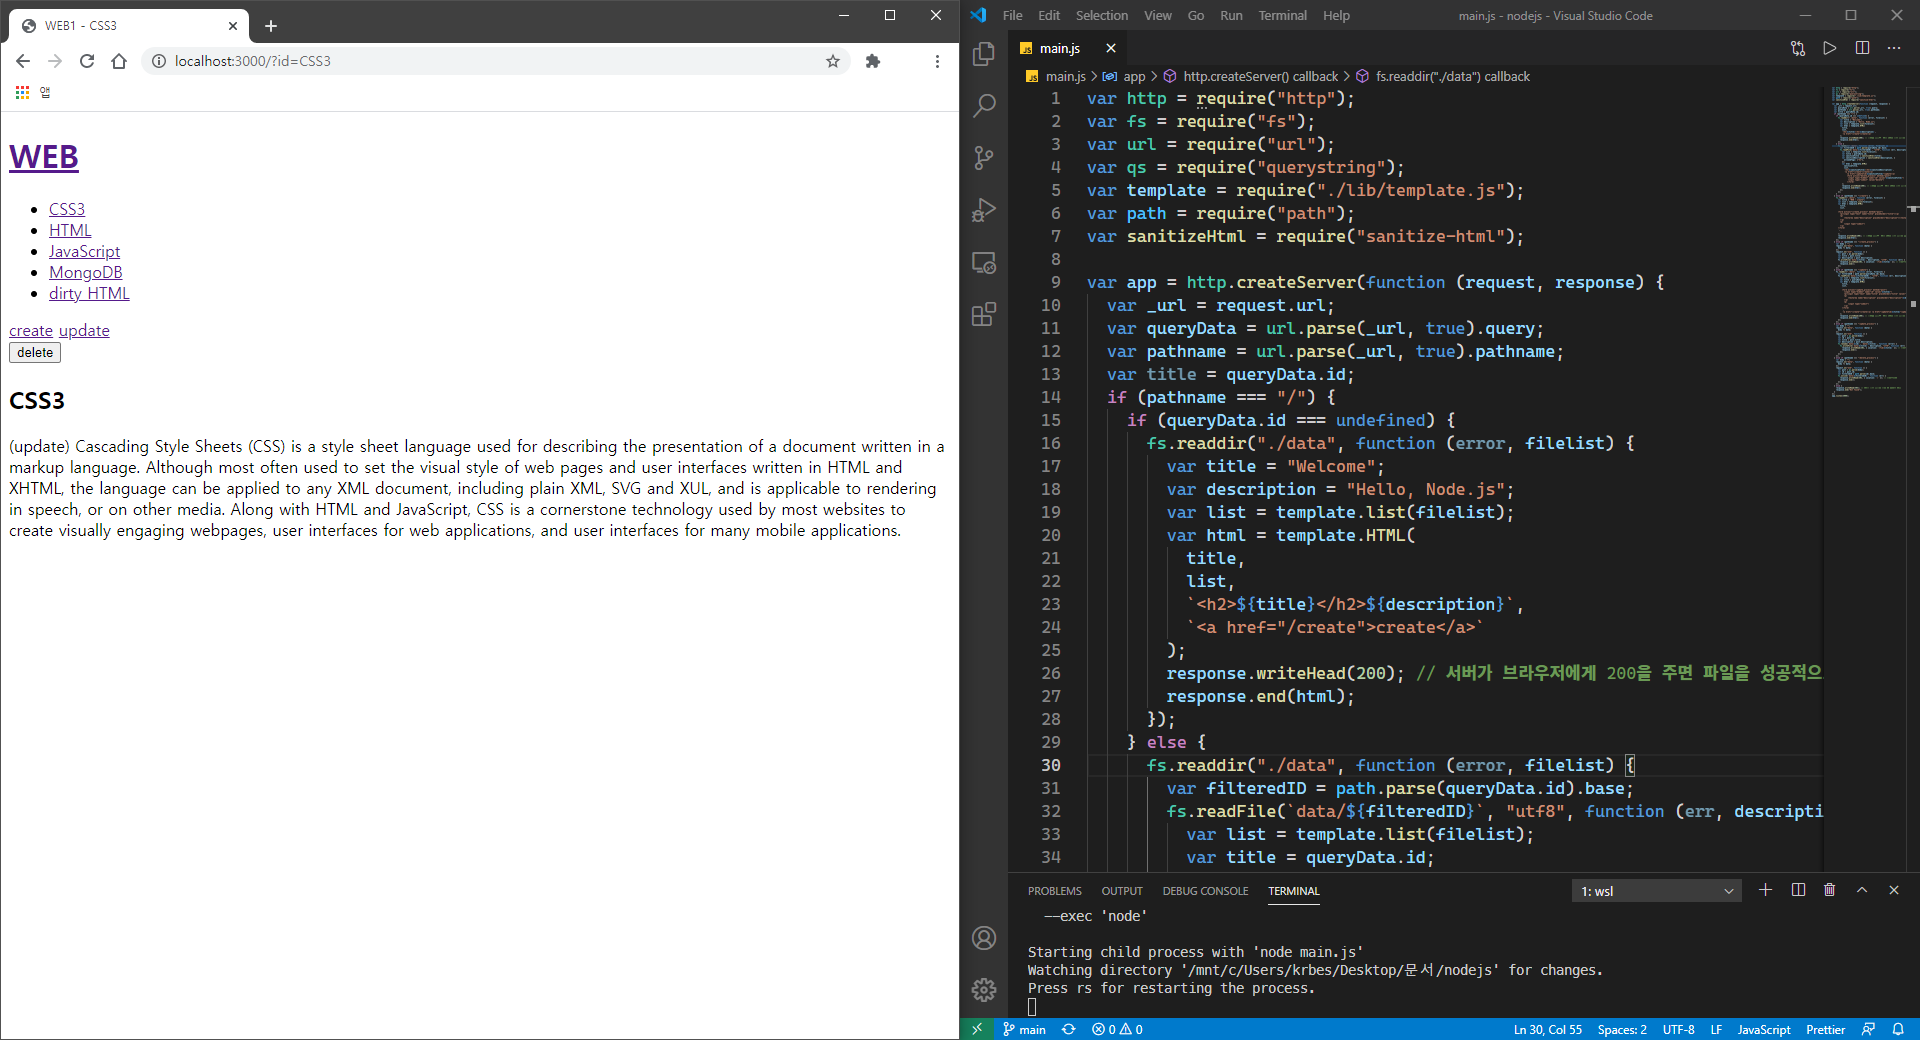This screenshot has height=1040, width=1922.
Task: Open Run and Debug view
Action: click(984, 210)
